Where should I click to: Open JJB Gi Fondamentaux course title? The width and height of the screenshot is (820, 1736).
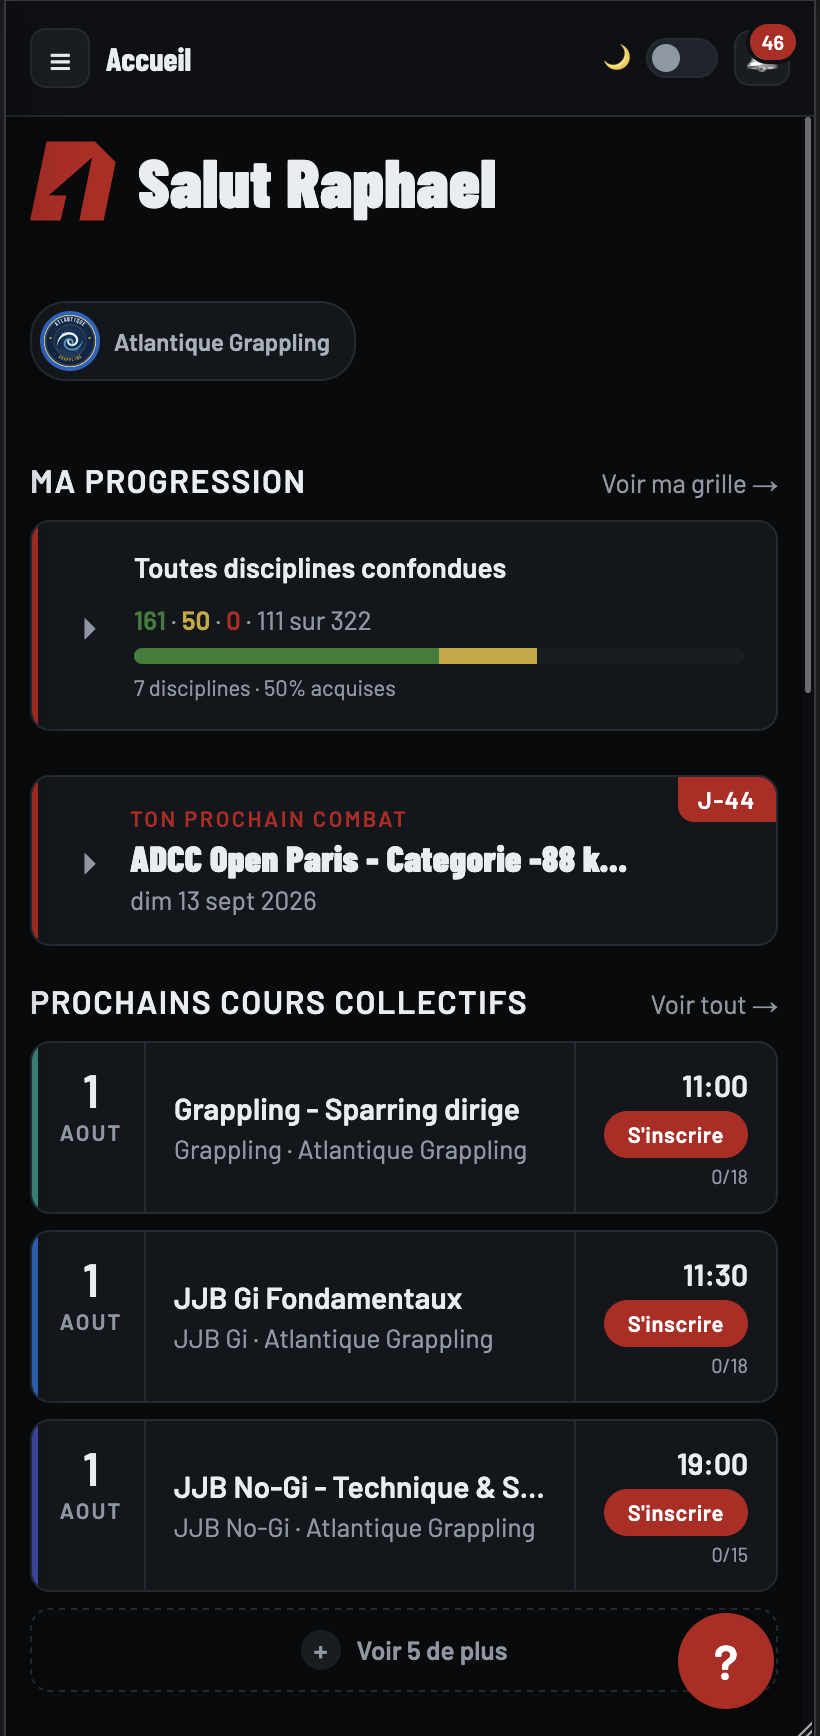318,1299
